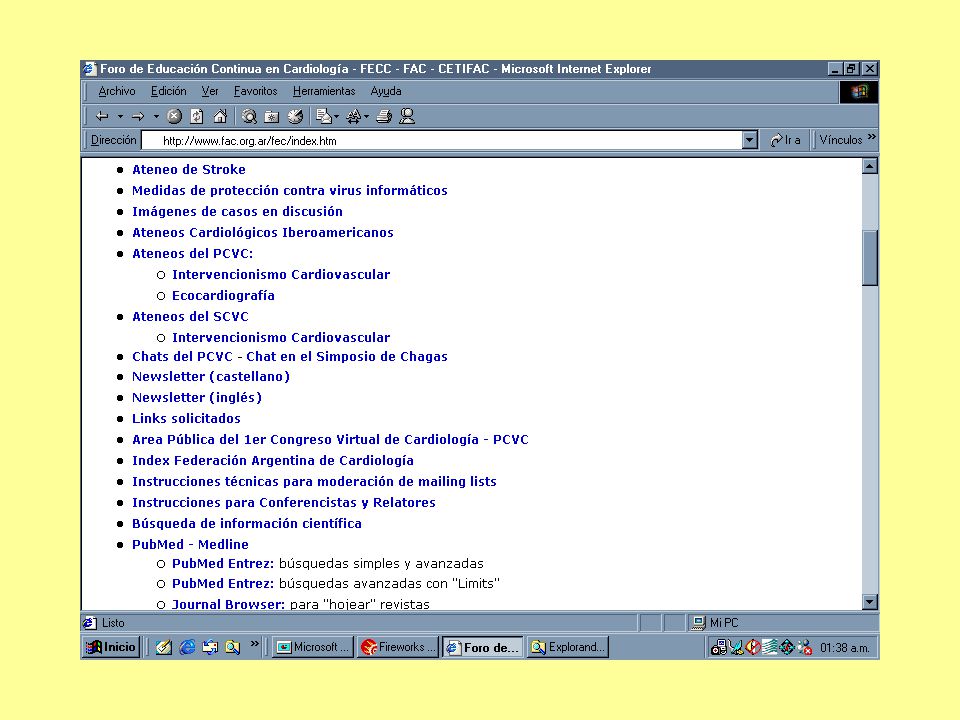Expand the text Size dropdown arrow

click(x=366, y=116)
